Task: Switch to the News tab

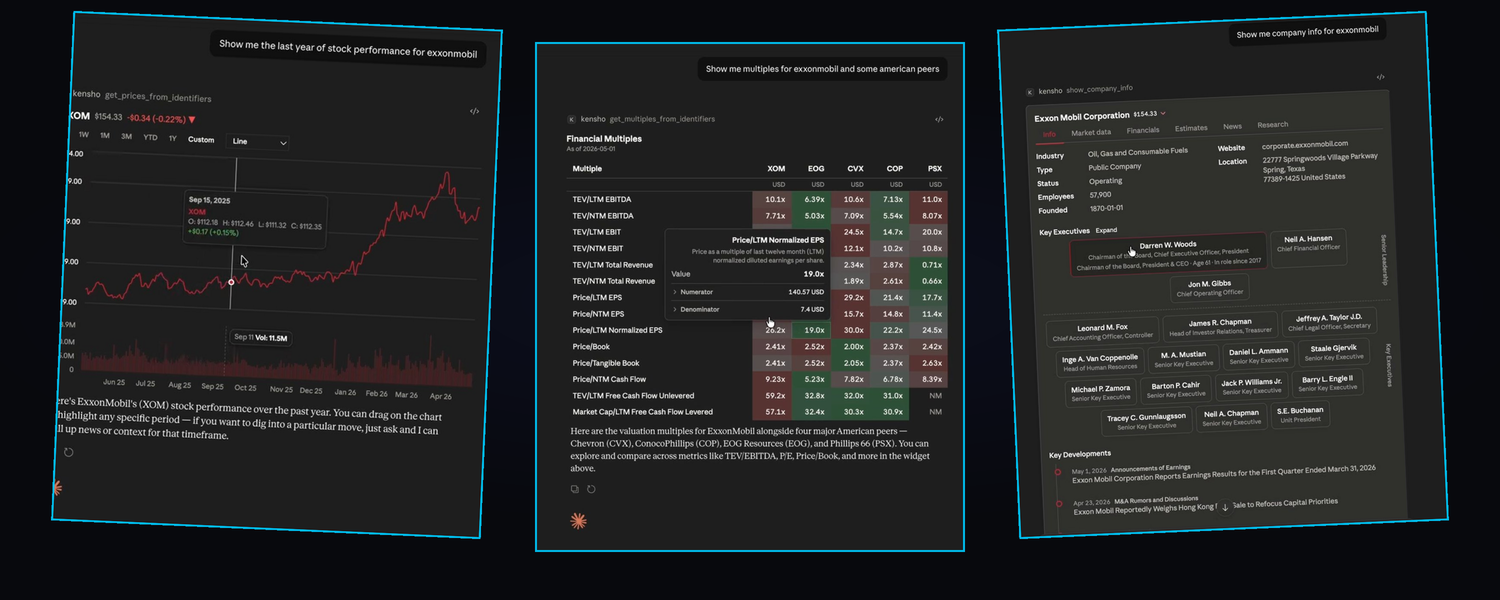Action: (1232, 126)
